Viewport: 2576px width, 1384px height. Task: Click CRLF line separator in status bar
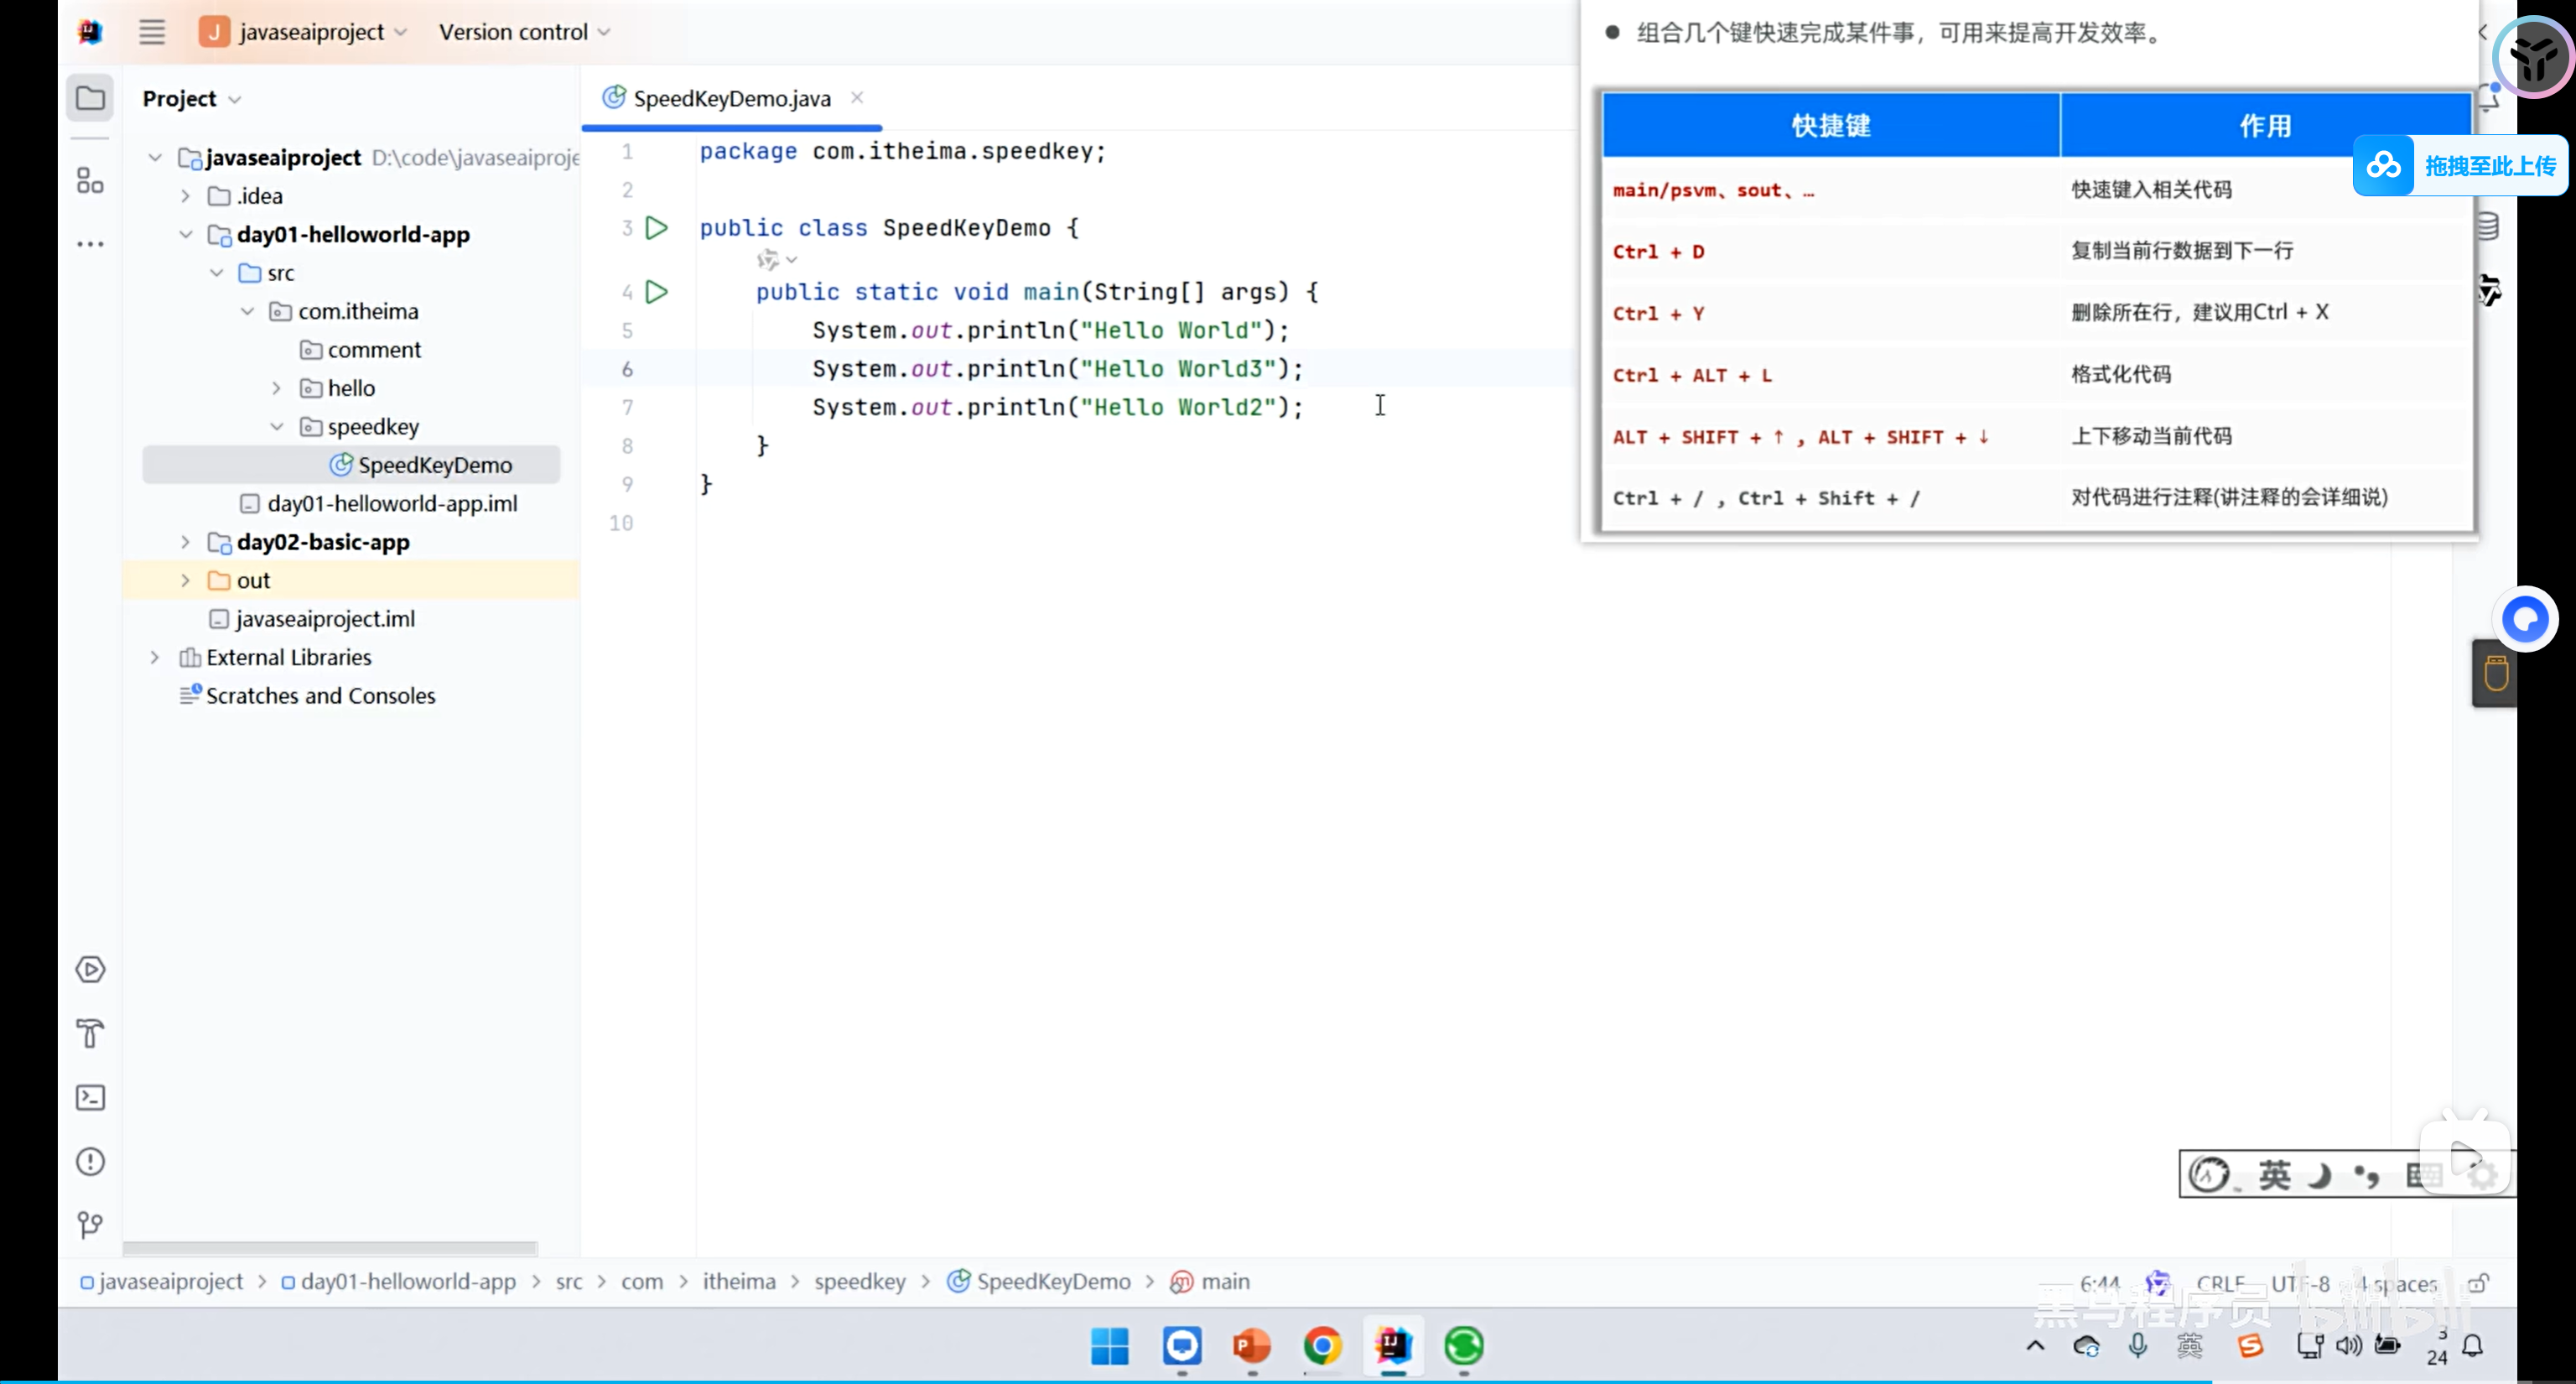(x=2220, y=1283)
